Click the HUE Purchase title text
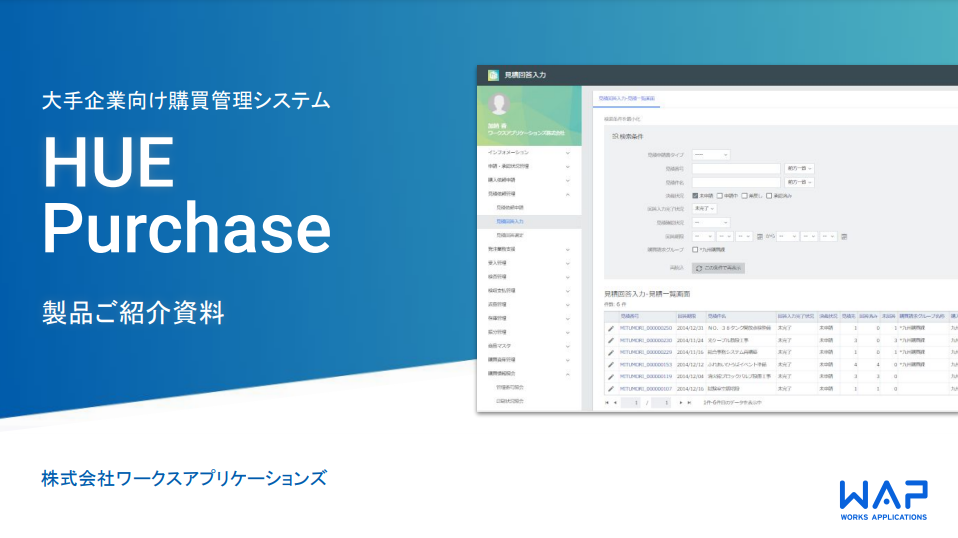The width and height of the screenshot is (958, 538). click(186, 194)
